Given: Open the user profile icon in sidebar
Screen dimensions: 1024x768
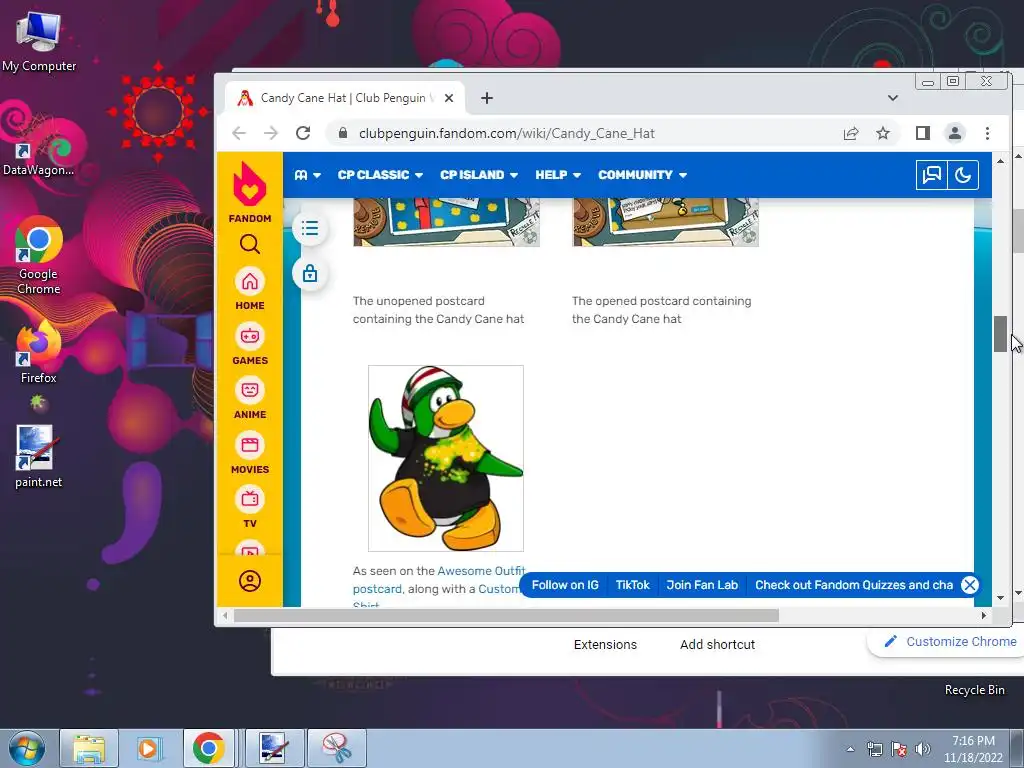Looking at the screenshot, I should tap(249, 581).
